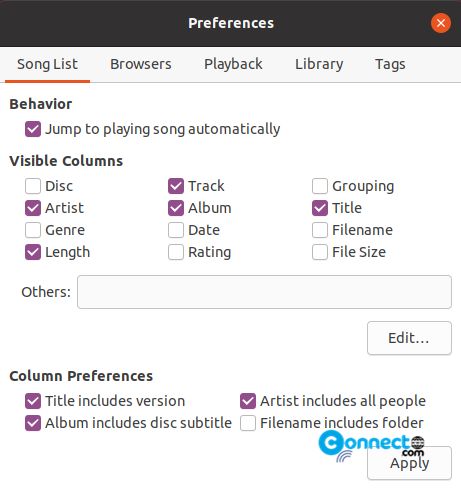The width and height of the screenshot is (461, 491).
Task: Disable Jump to playing song automatically
Action: point(33,129)
